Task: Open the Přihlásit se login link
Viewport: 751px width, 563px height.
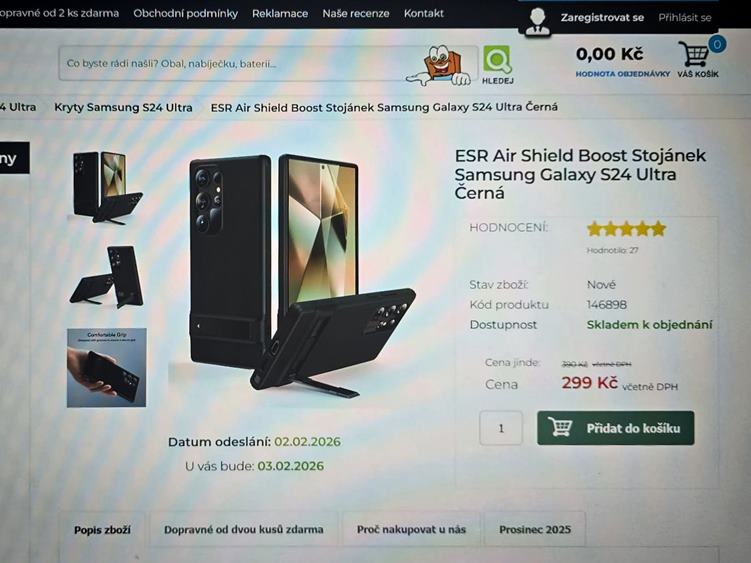Action: (684, 18)
